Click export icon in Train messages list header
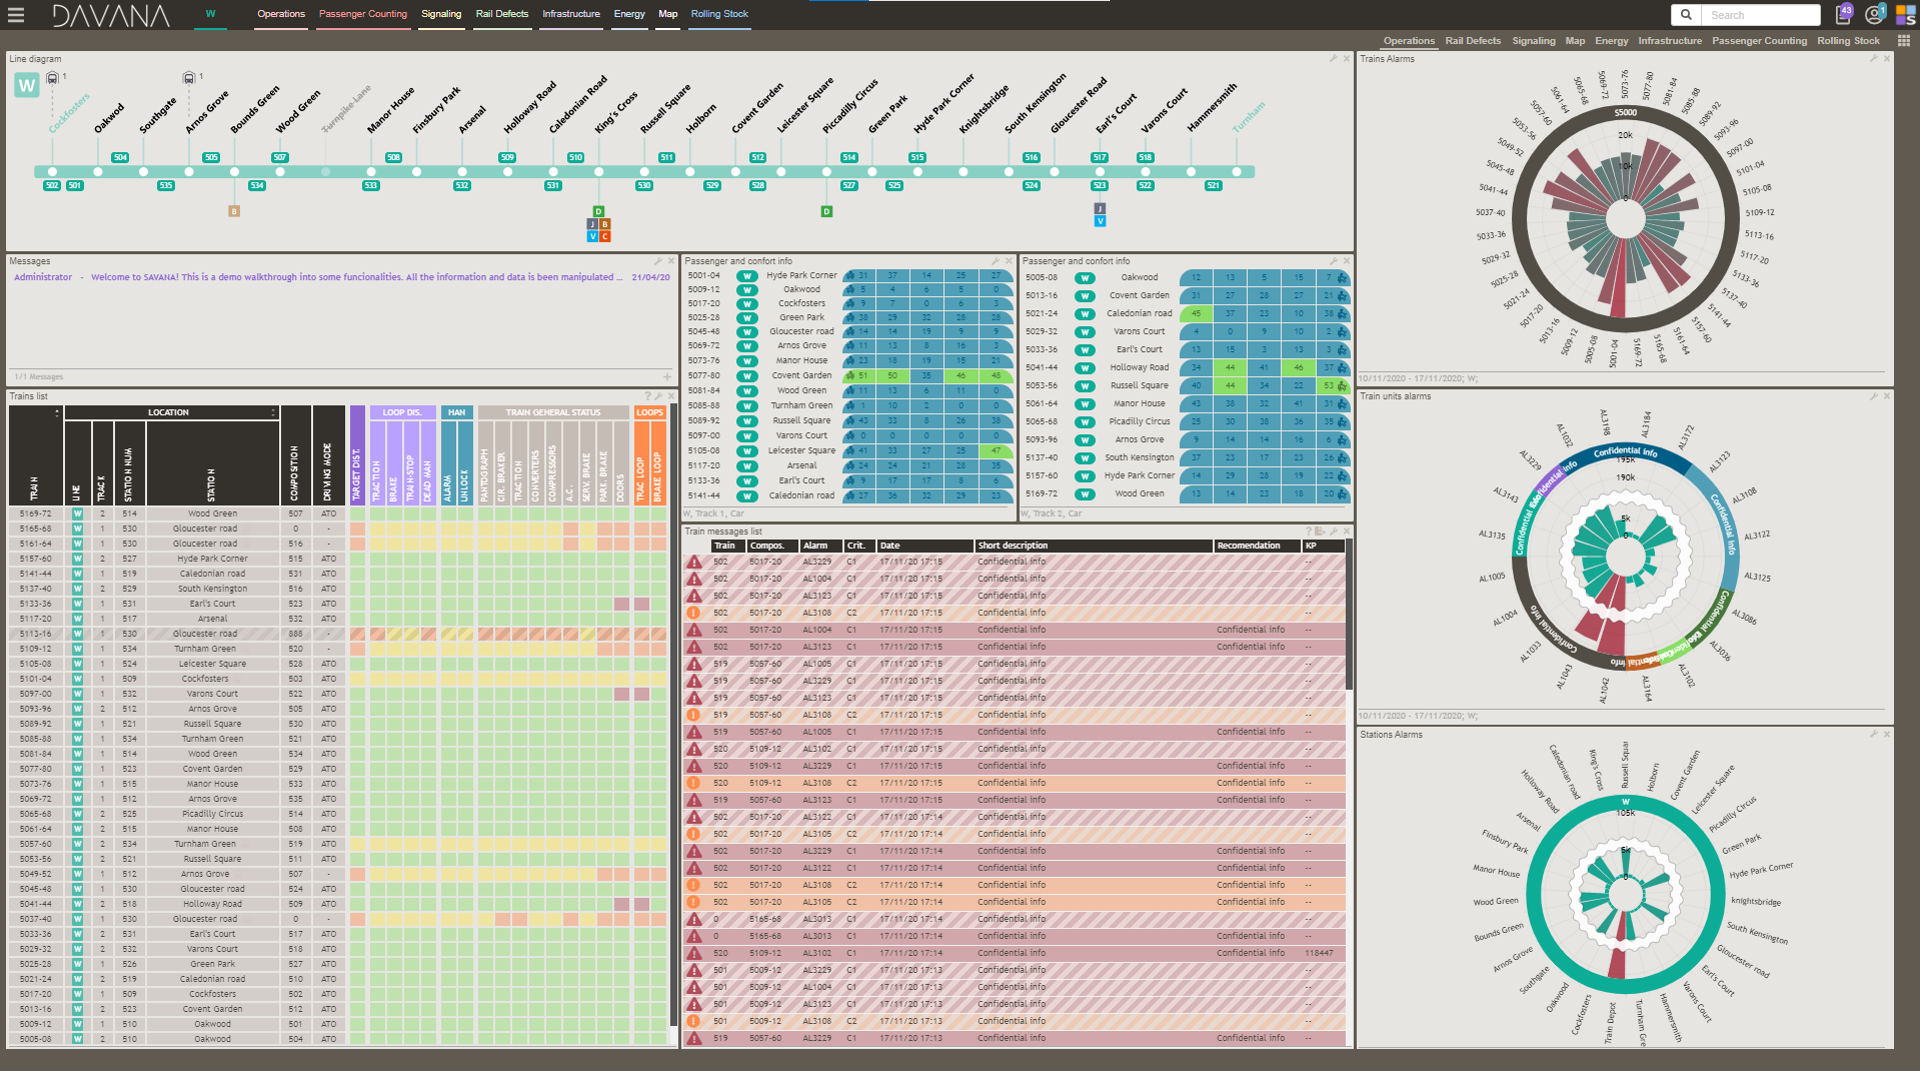This screenshot has height=1071, width=1920. coord(1320,531)
